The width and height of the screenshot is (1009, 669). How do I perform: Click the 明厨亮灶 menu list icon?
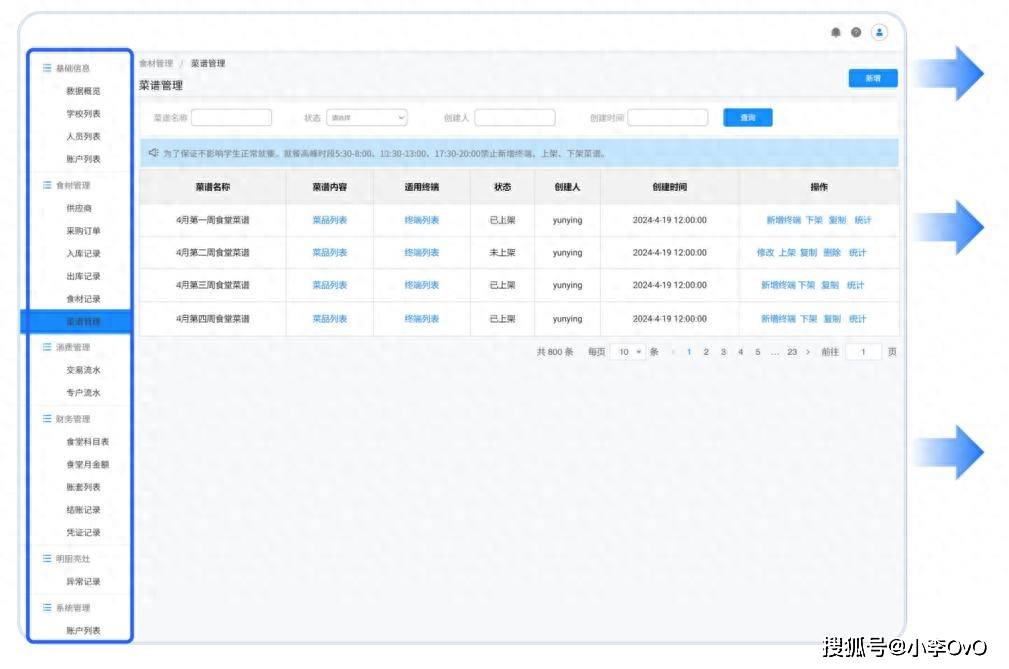tap(46, 559)
